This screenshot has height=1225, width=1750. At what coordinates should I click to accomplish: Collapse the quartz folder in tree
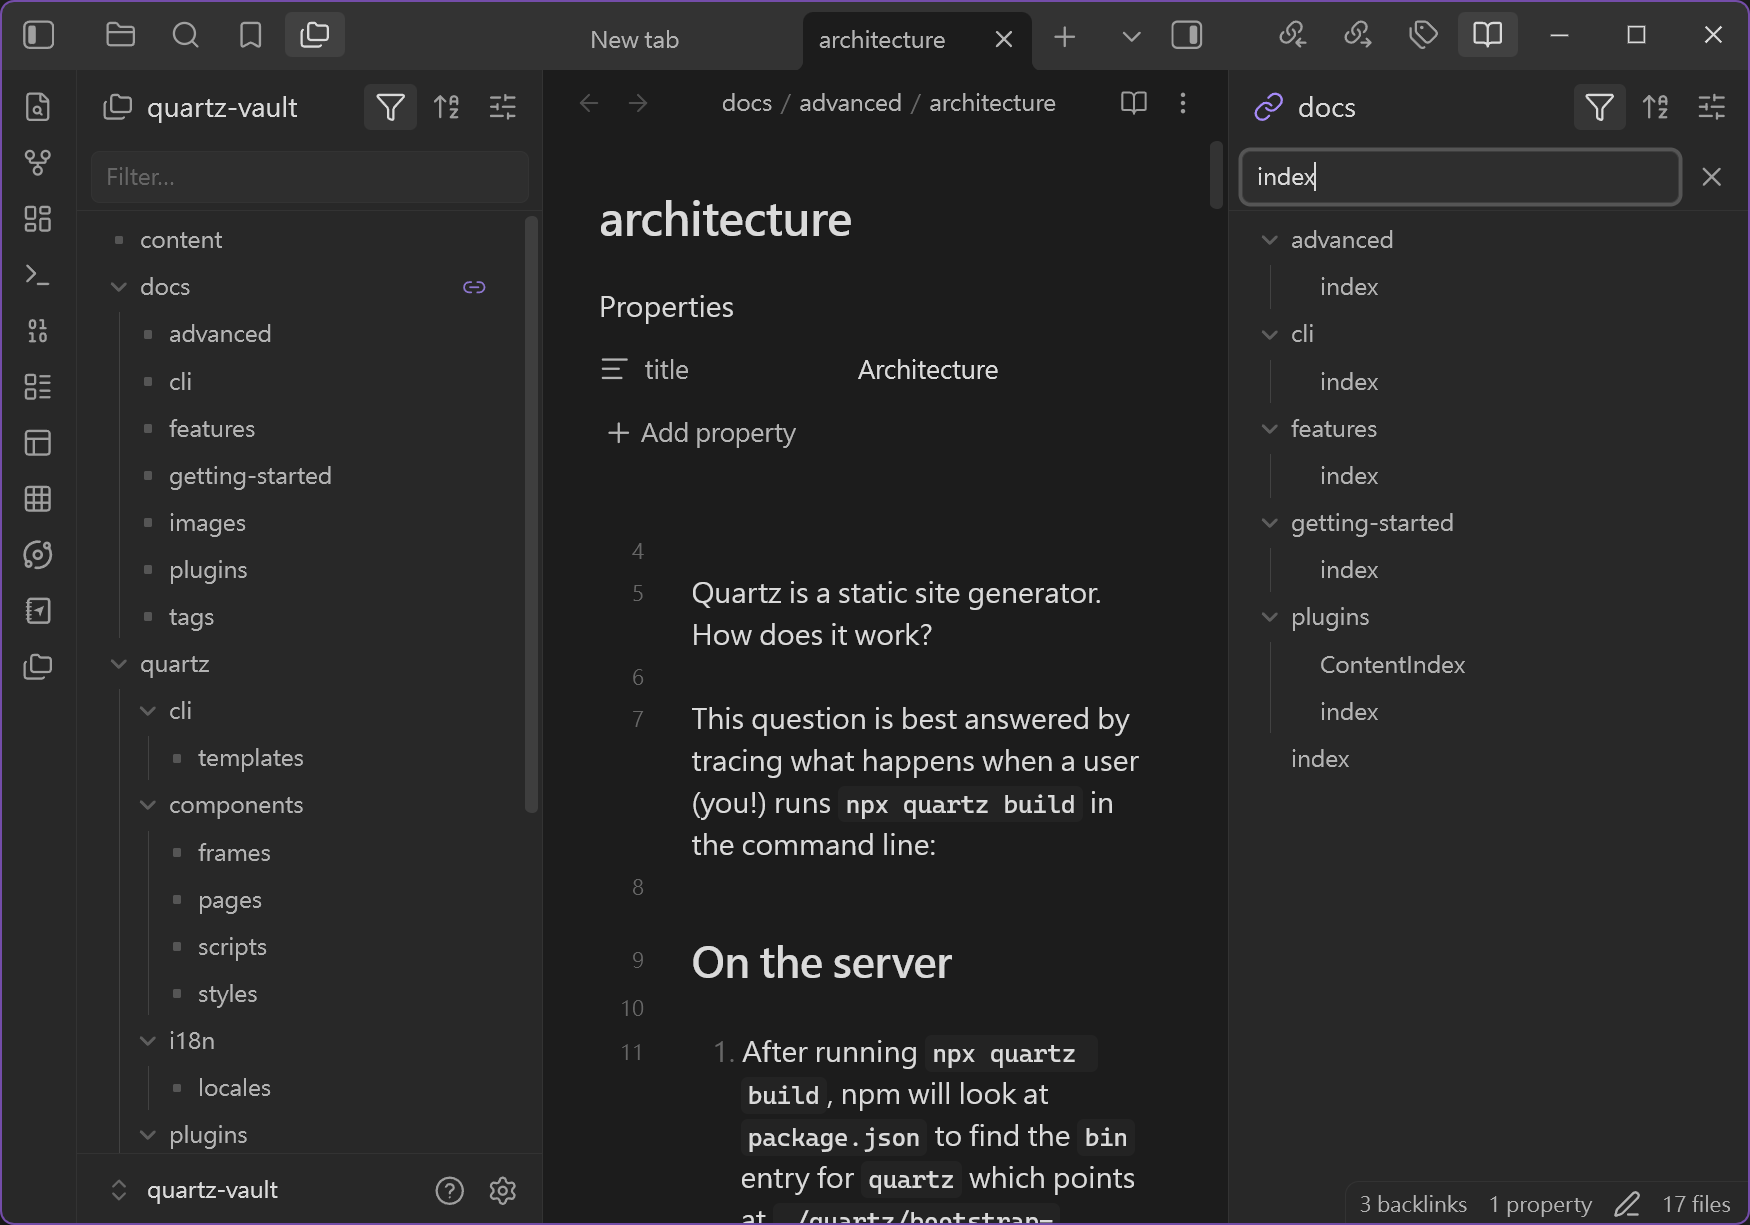coord(119,664)
